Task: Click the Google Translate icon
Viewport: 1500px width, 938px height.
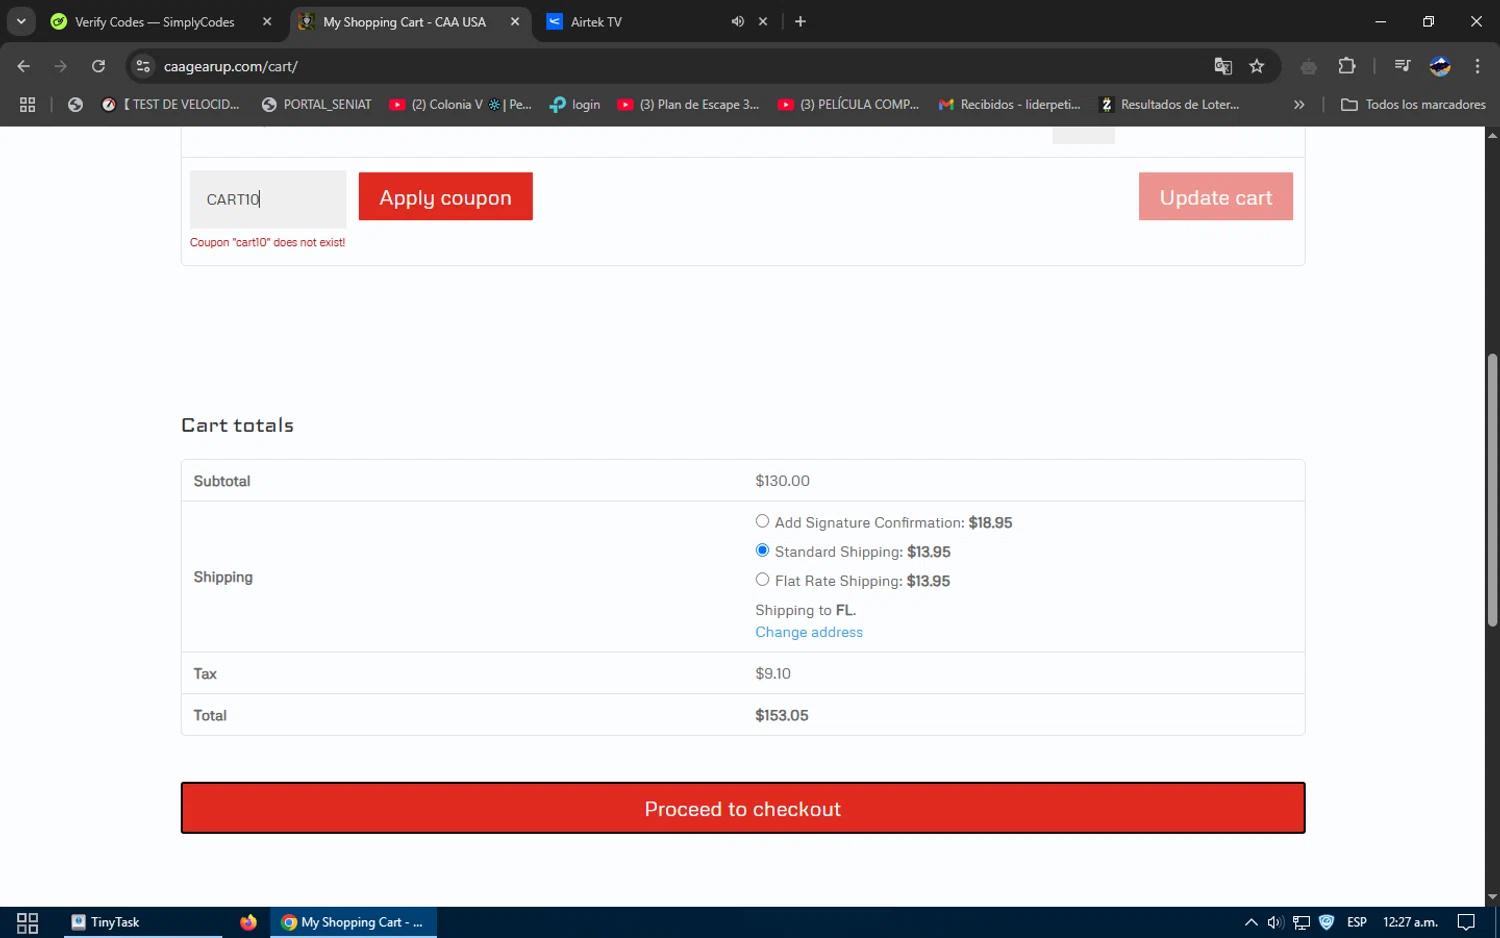Action: [x=1223, y=66]
